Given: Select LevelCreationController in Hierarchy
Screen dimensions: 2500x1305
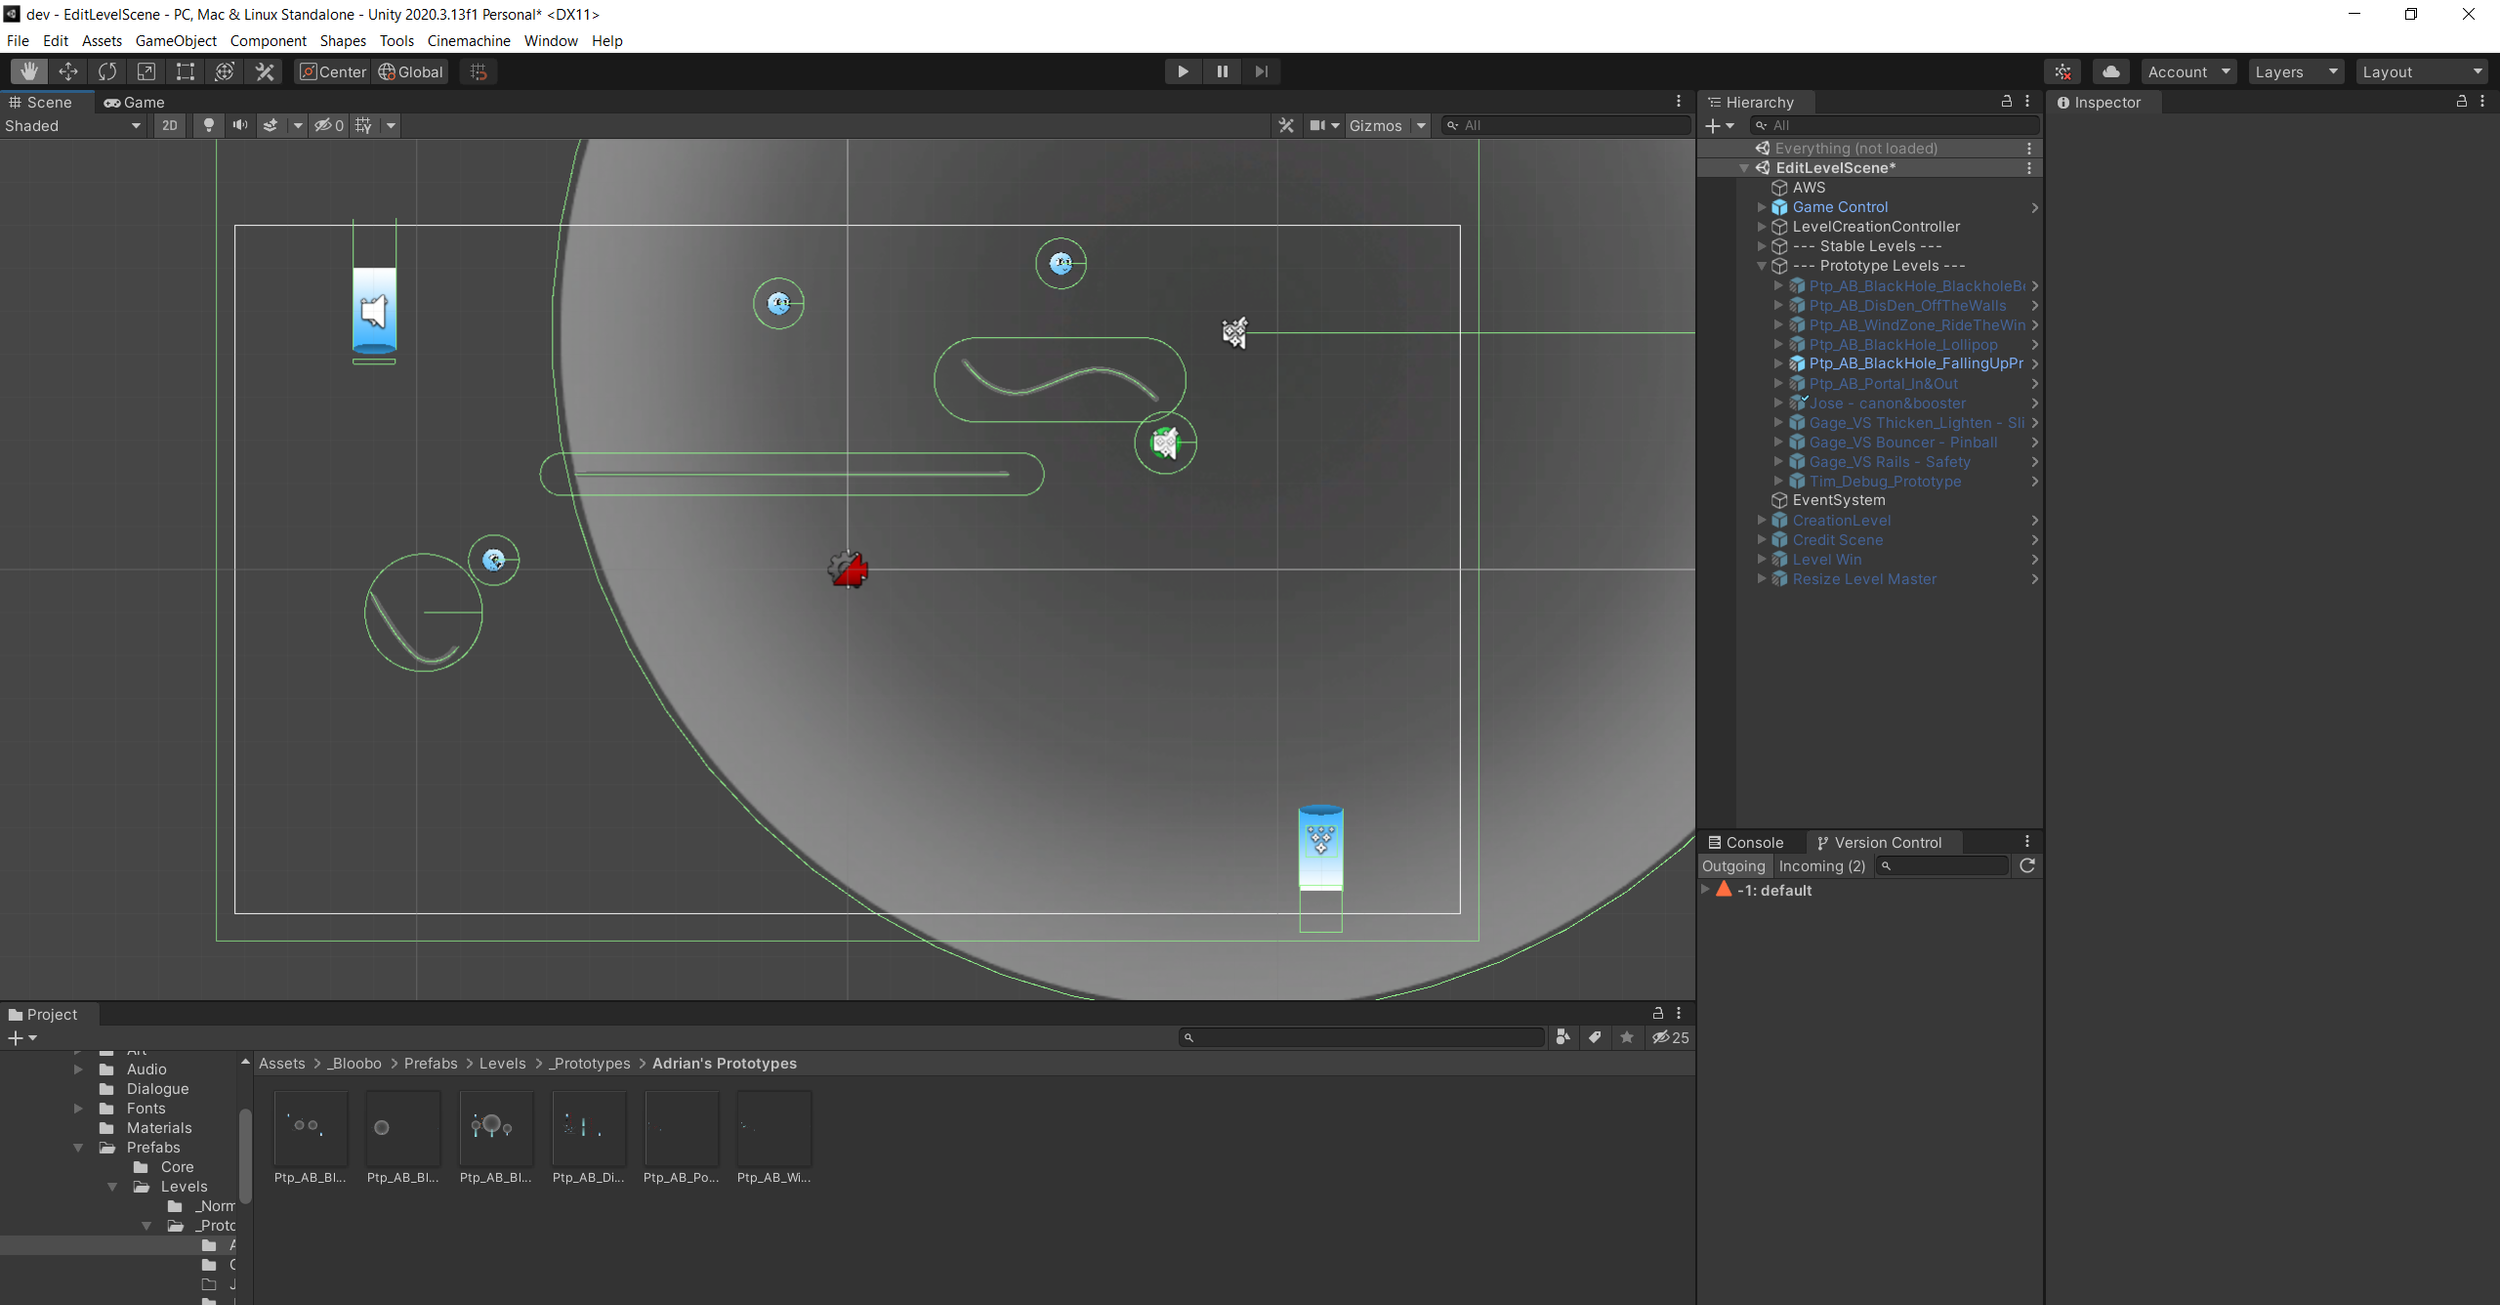Looking at the screenshot, I should point(1876,226).
